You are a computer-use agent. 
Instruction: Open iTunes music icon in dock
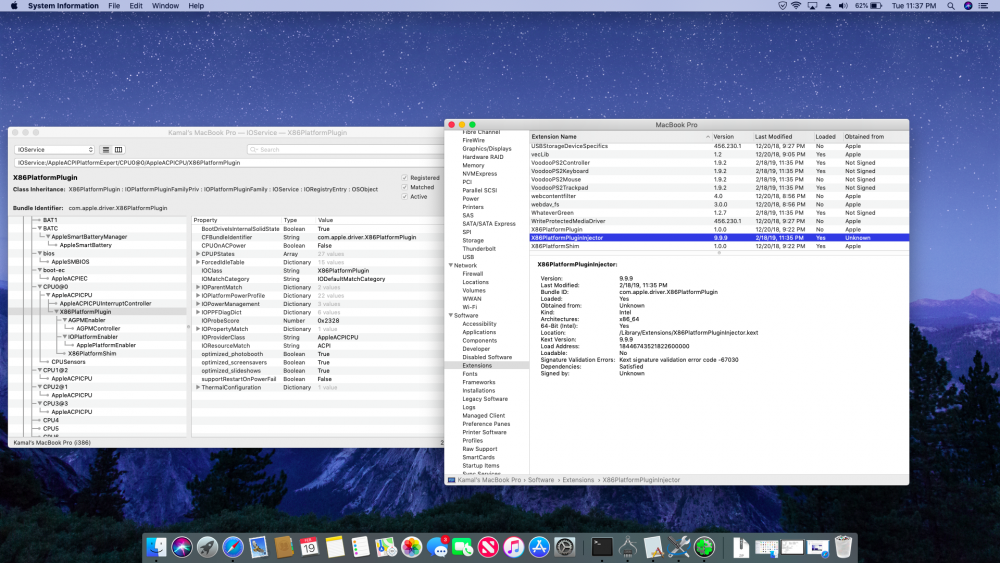(513, 547)
